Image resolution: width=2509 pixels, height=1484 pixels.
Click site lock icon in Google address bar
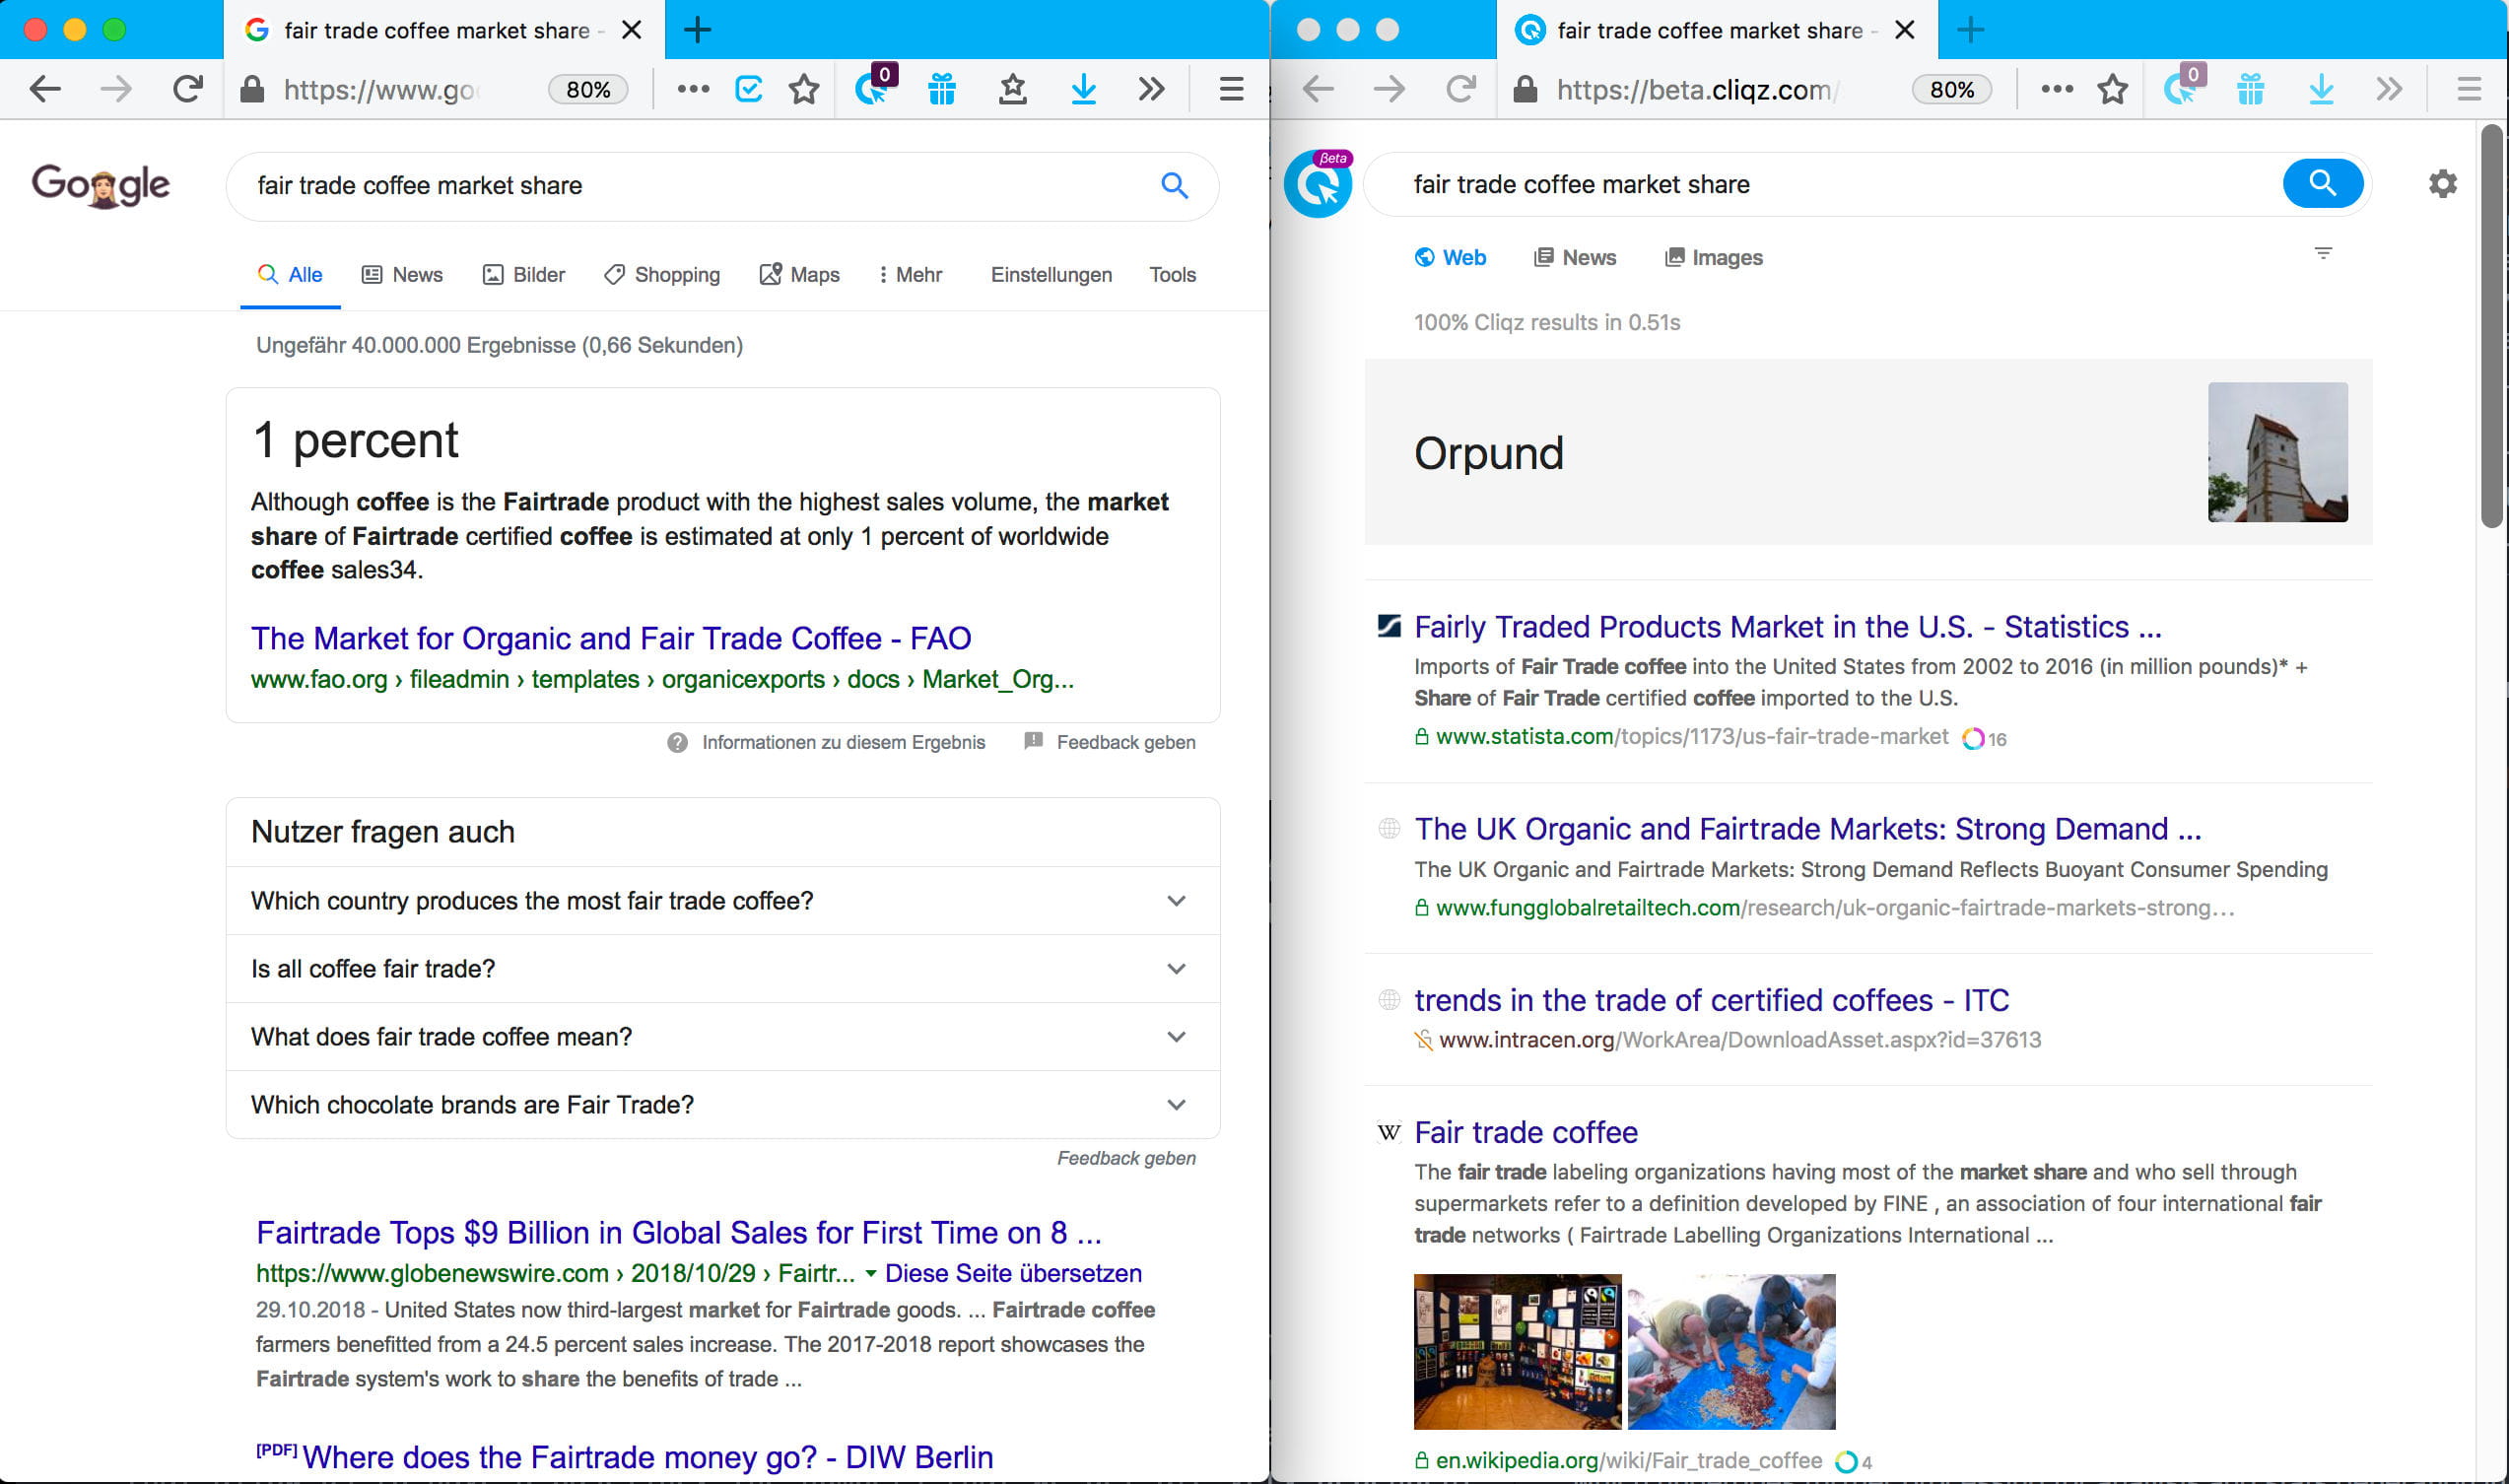pos(252,90)
